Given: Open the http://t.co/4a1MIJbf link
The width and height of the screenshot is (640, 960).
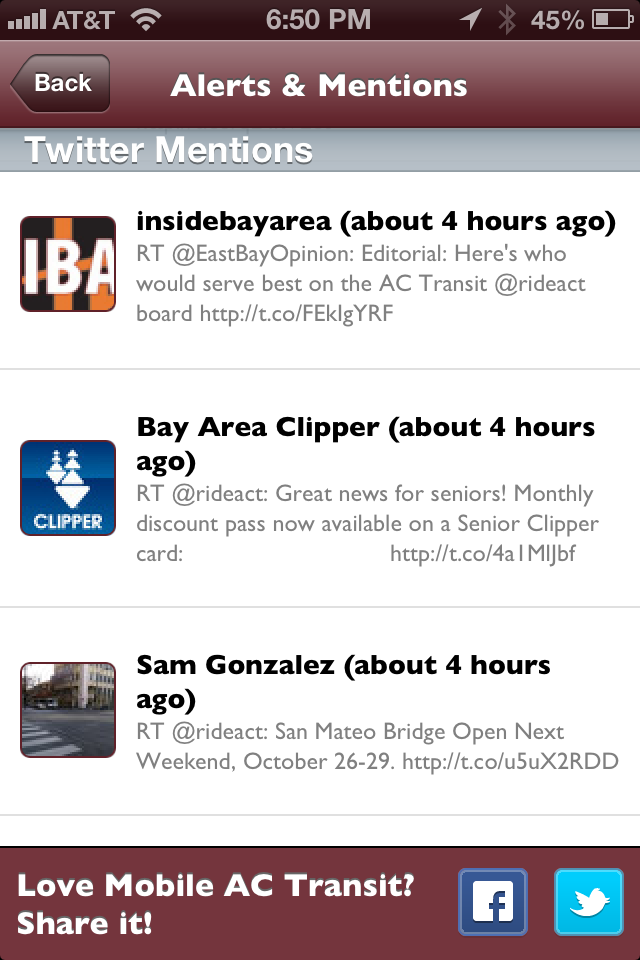Looking at the screenshot, I should click(483, 553).
